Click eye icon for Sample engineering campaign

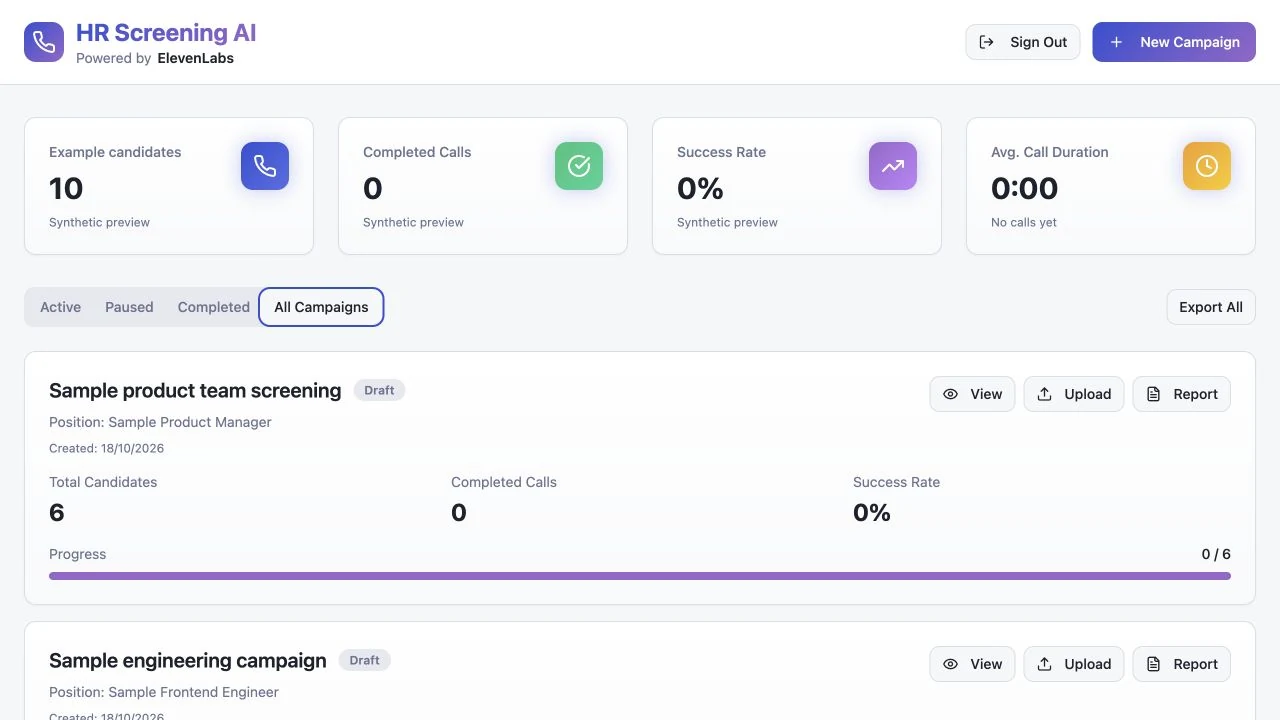(951, 664)
